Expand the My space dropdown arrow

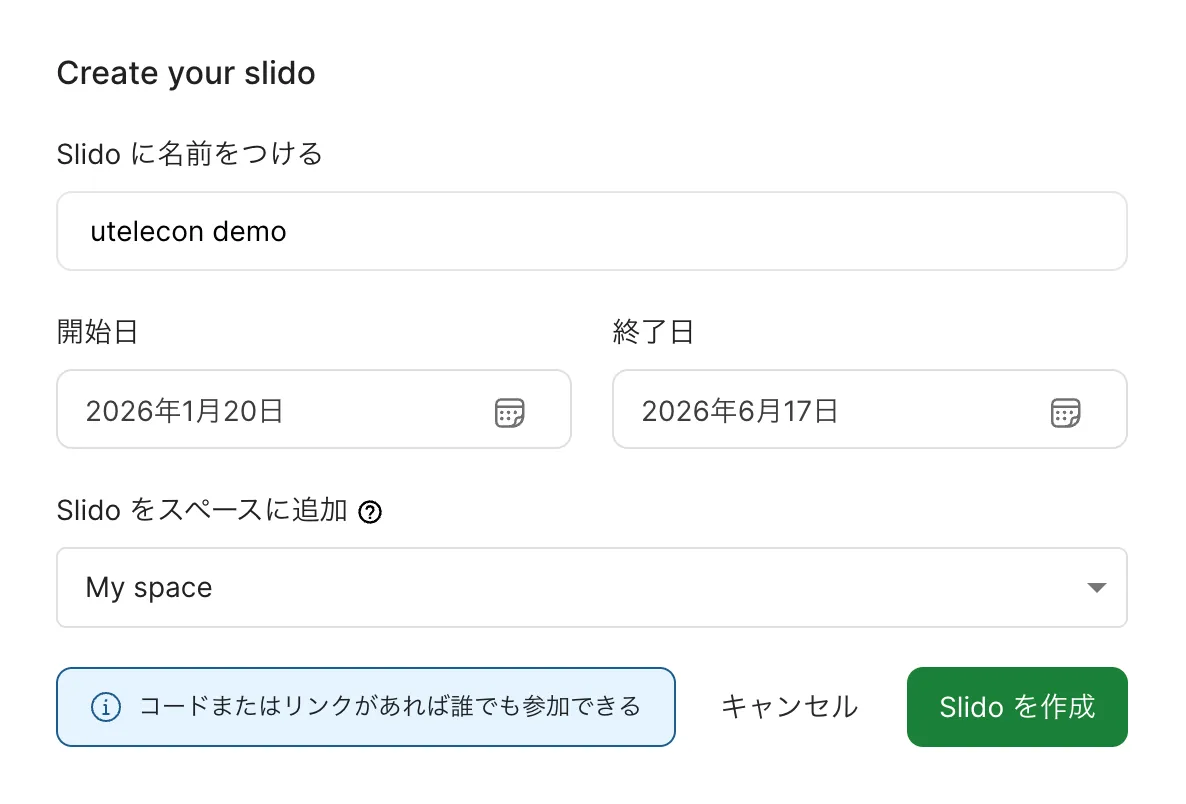tap(1096, 588)
